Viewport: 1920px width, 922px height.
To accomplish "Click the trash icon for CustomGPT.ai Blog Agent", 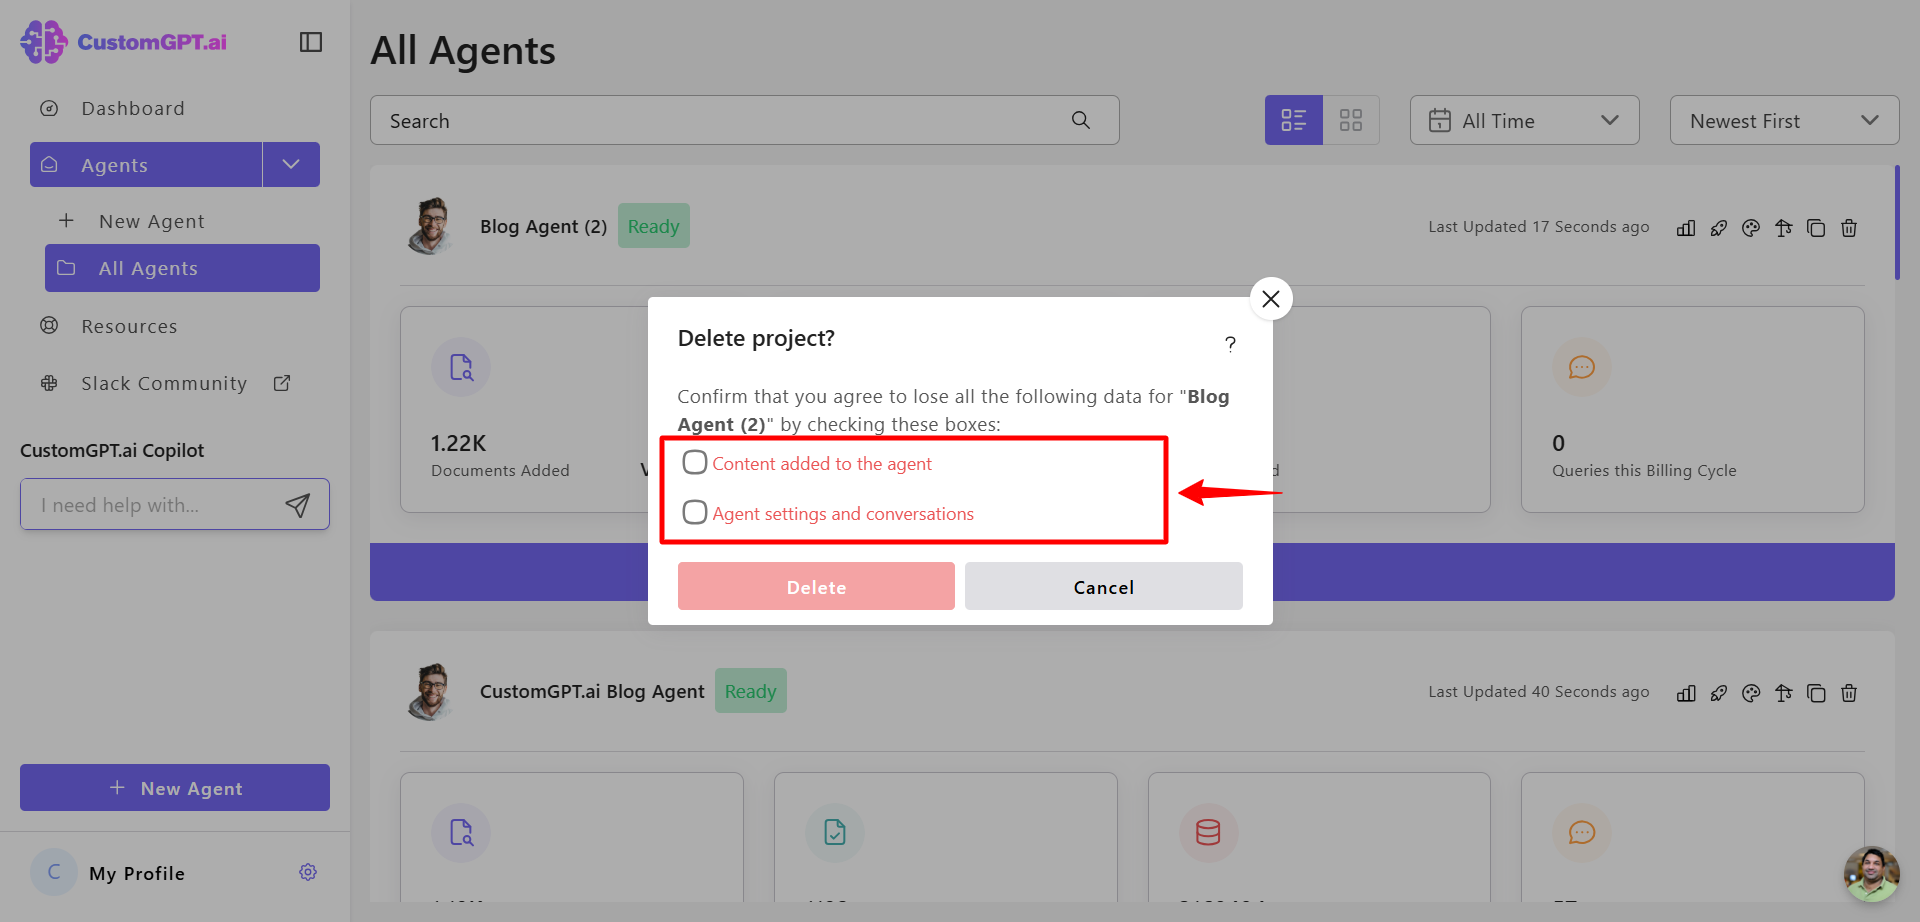I will tap(1849, 693).
